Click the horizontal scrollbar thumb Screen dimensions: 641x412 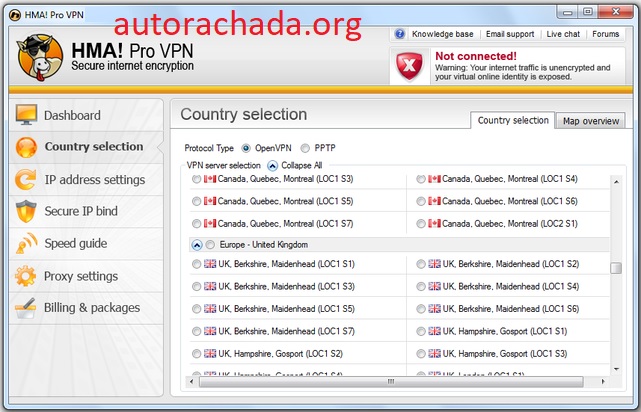pos(391,382)
